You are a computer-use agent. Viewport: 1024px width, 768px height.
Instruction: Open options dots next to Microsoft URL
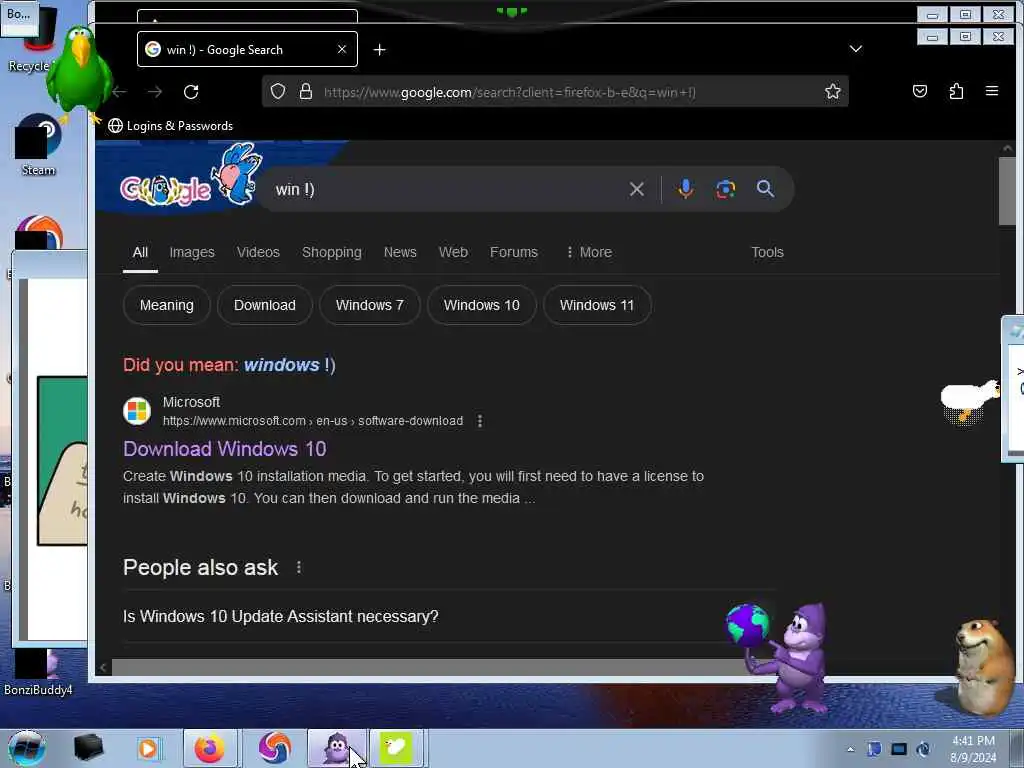(480, 421)
